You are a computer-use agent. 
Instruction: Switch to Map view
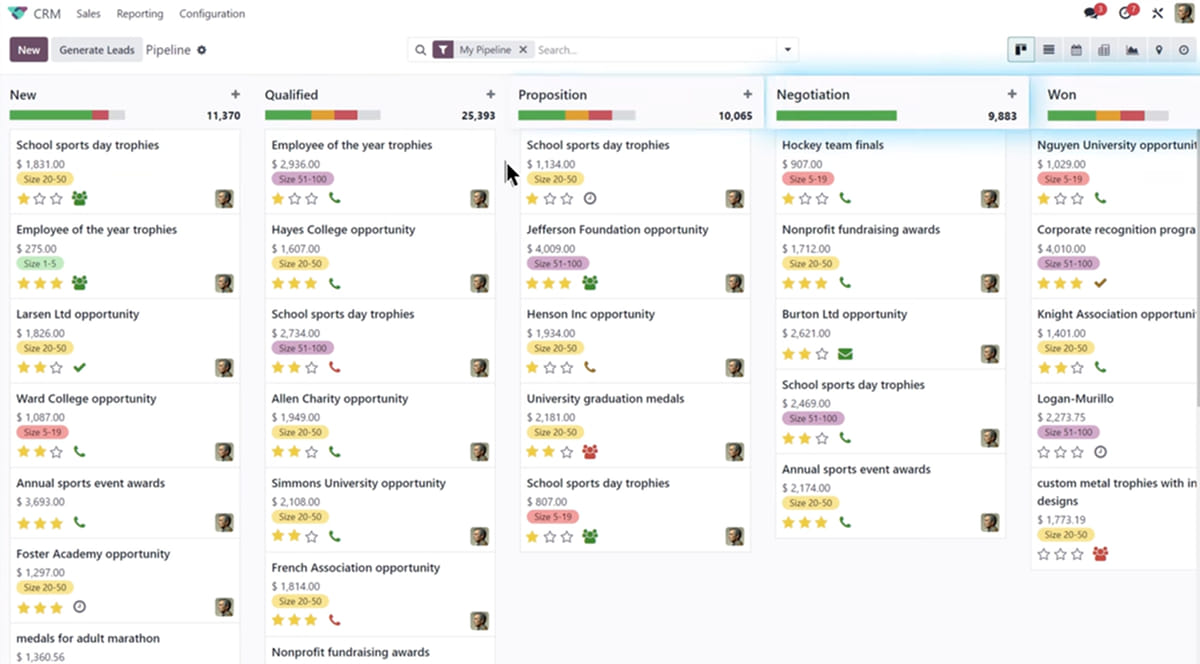1159,50
